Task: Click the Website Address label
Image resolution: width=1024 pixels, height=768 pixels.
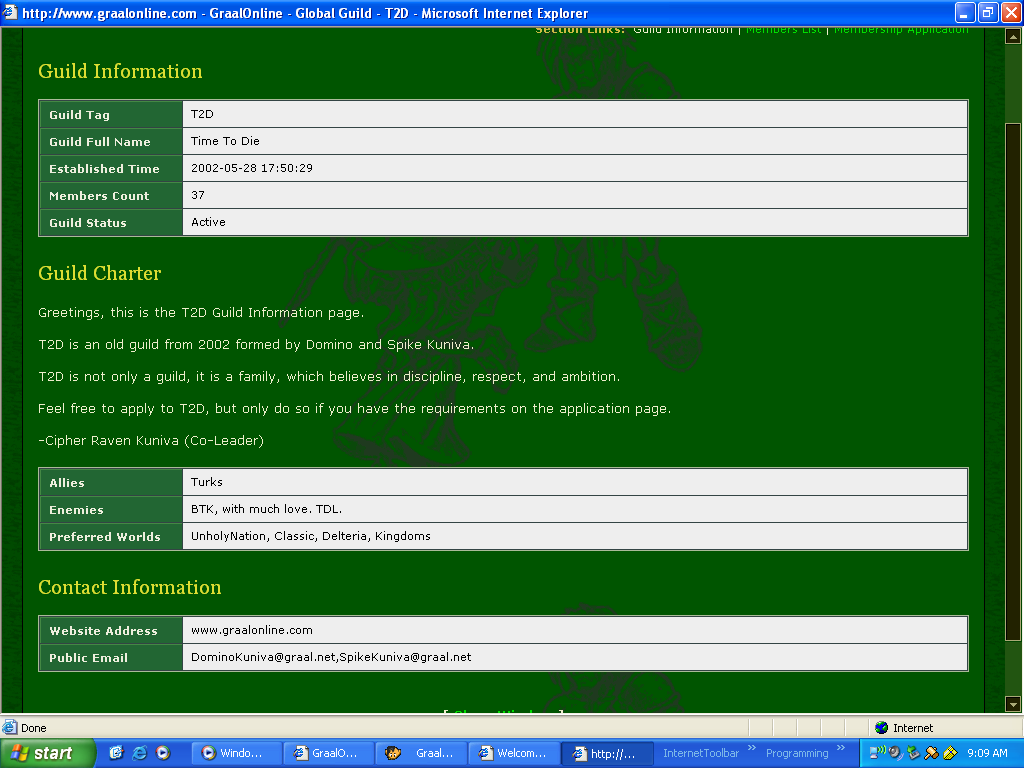Action: coord(111,631)
